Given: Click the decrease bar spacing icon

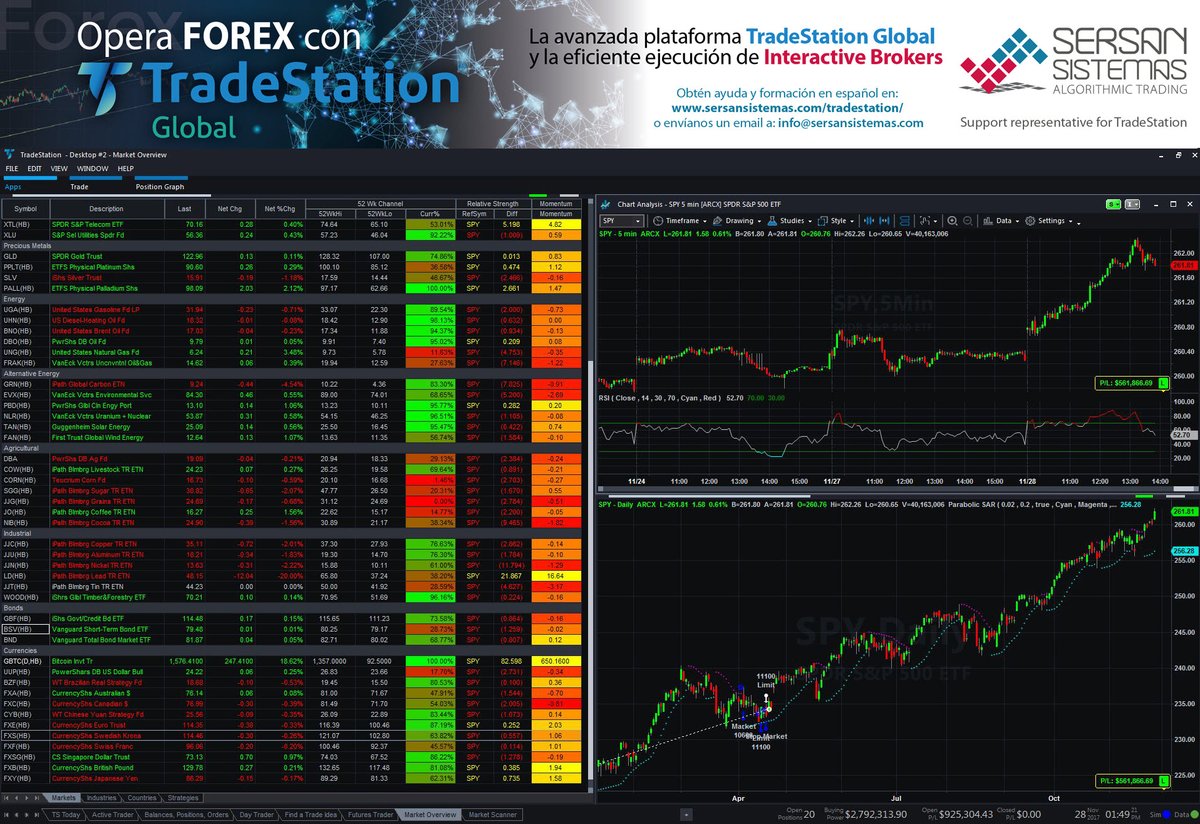Looking at the screenshot, I should point(868,220).
